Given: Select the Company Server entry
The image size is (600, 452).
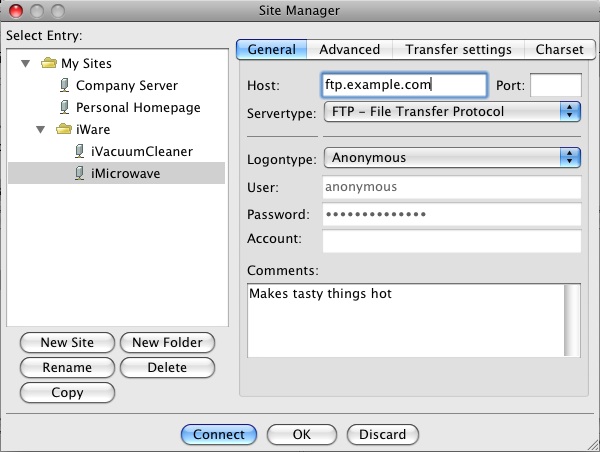Looking at the screenshot, I should click(x=126, y=86).
